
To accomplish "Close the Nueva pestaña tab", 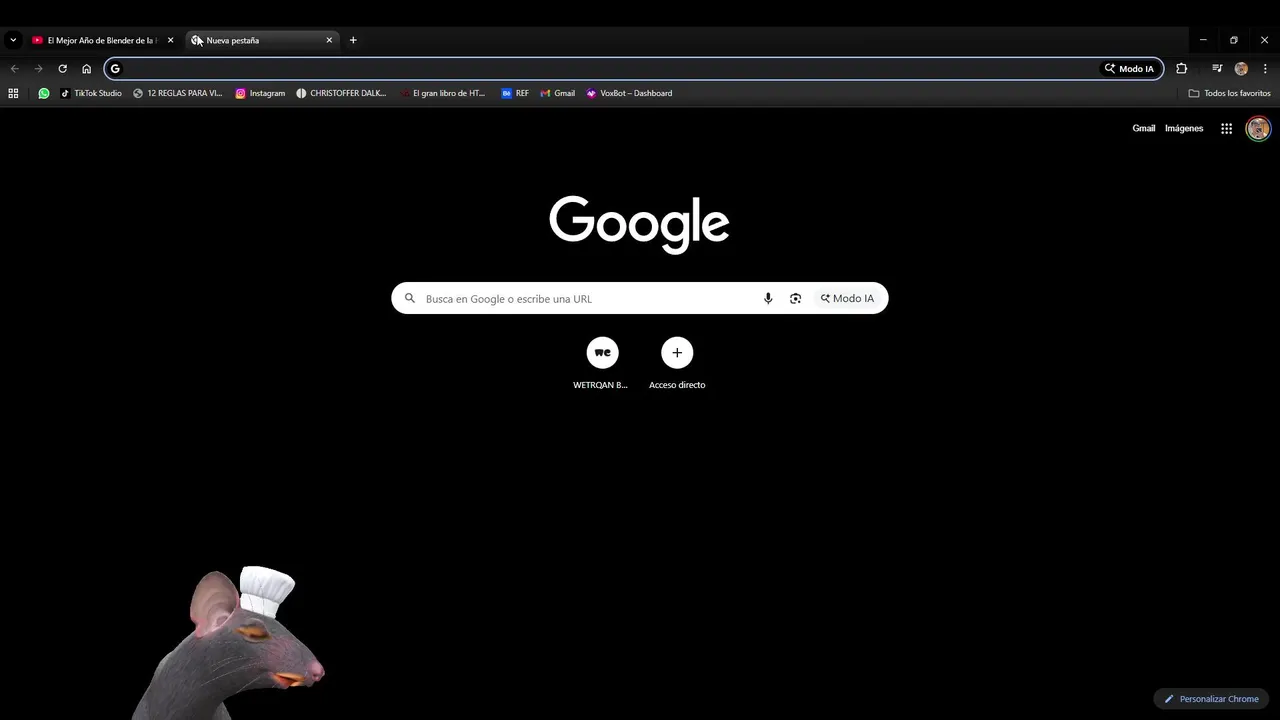I will pyautogui.click(x=329, y=40).
